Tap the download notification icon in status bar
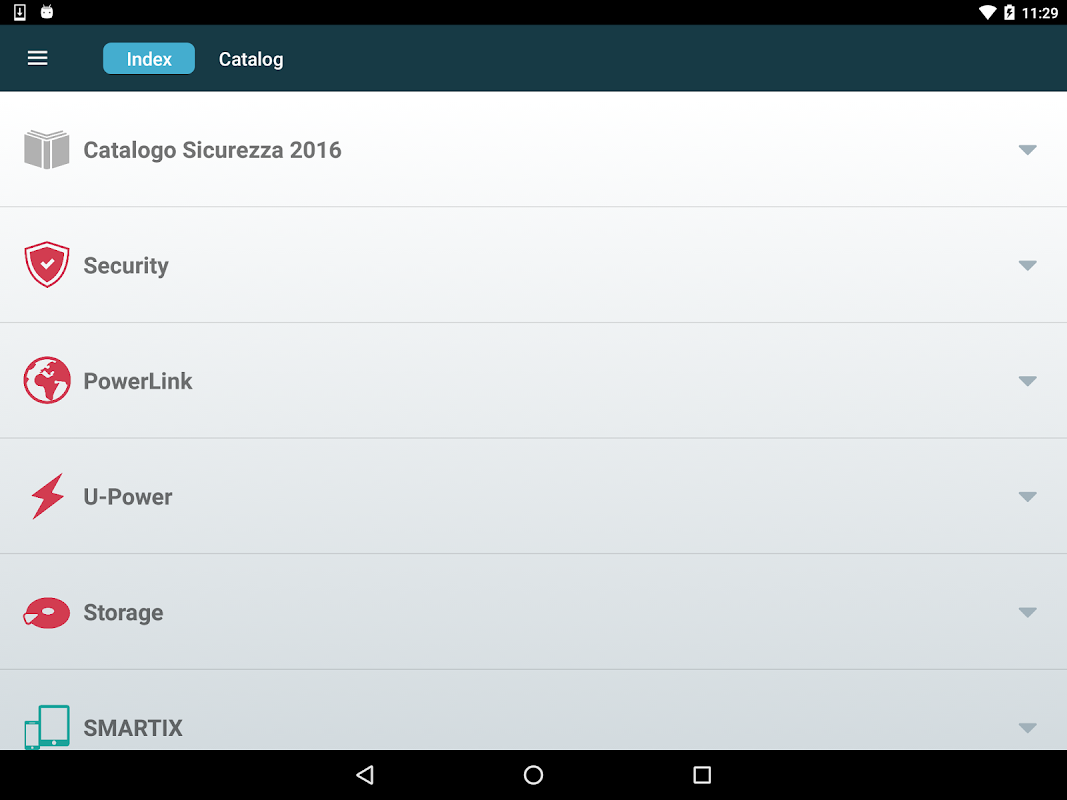This screenshot has width=1067, height=800. pyautogui.click(x=20, y=12)
